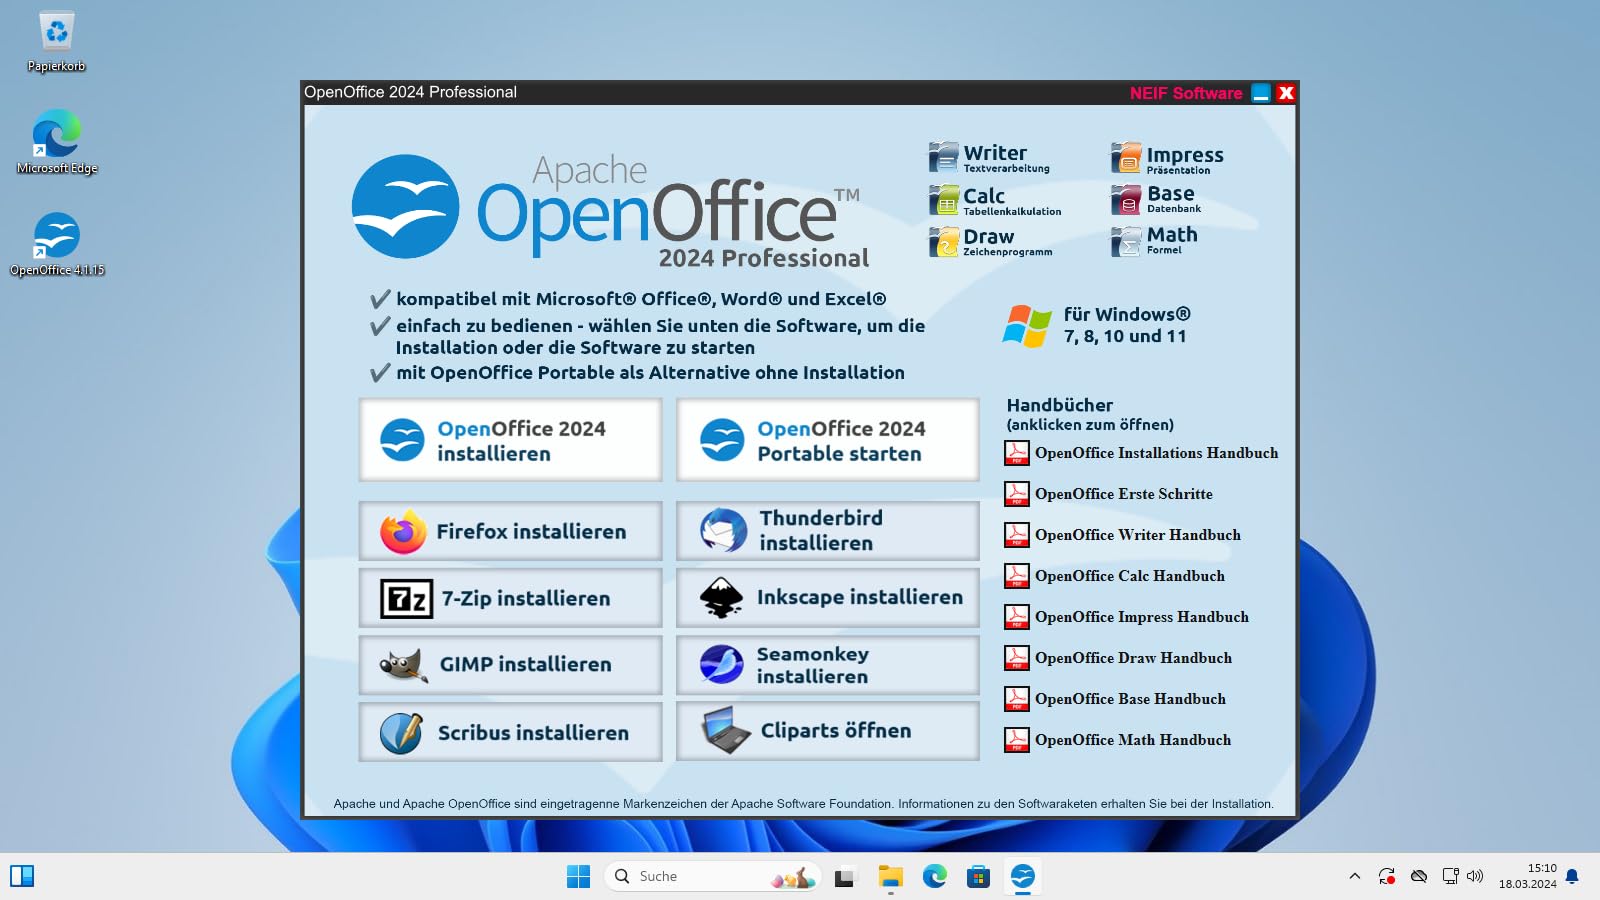Click Cliparts öffnen

point(828,731)
